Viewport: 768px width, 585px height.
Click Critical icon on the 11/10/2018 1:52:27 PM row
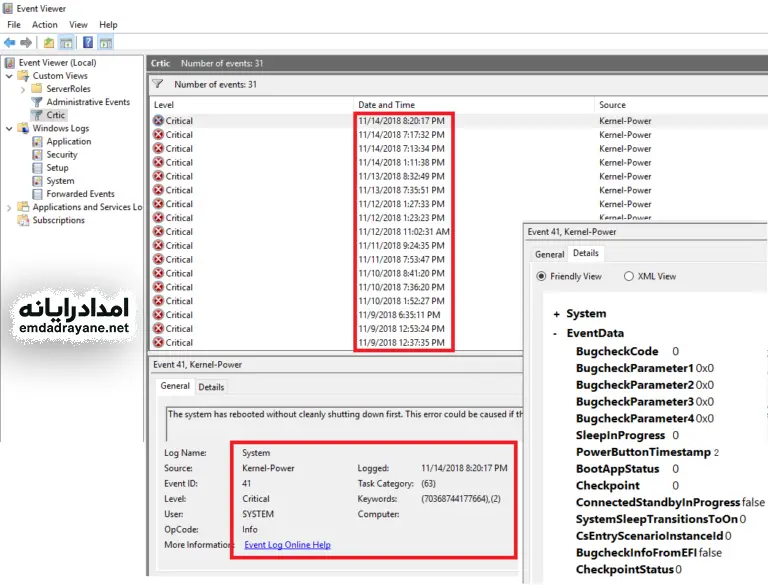click(x=158, y=301)
